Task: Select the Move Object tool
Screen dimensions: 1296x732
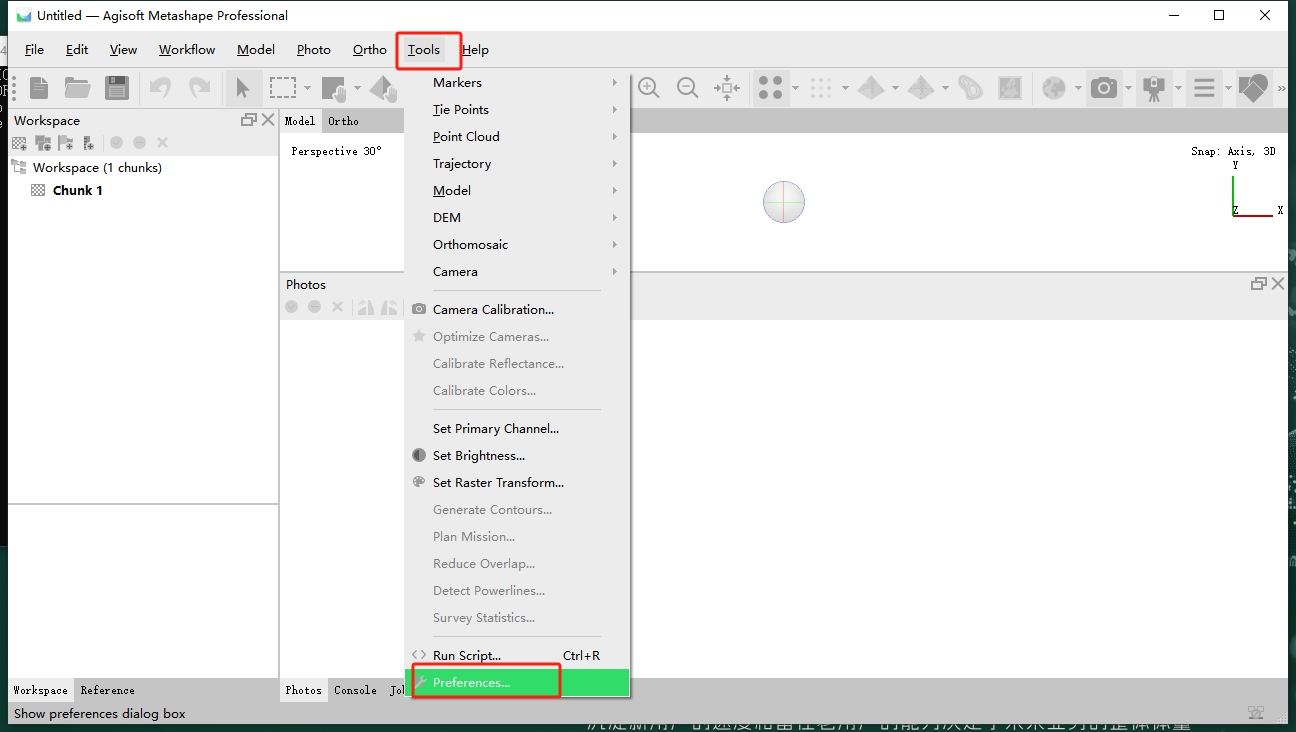Action: [x=383, y=89]
